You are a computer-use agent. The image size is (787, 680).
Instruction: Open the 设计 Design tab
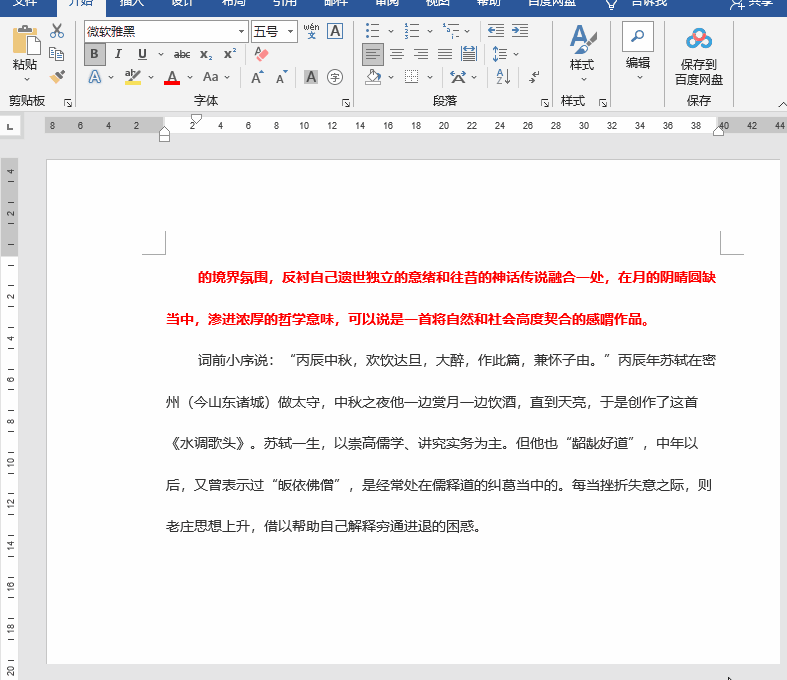182,4
